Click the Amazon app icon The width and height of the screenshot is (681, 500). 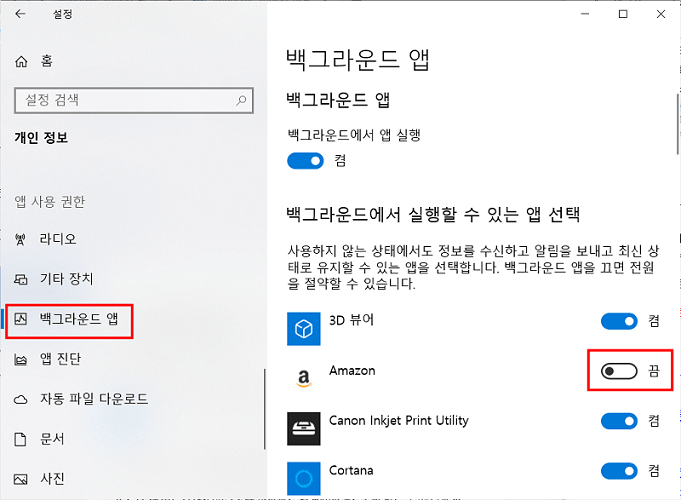(304, 379)
